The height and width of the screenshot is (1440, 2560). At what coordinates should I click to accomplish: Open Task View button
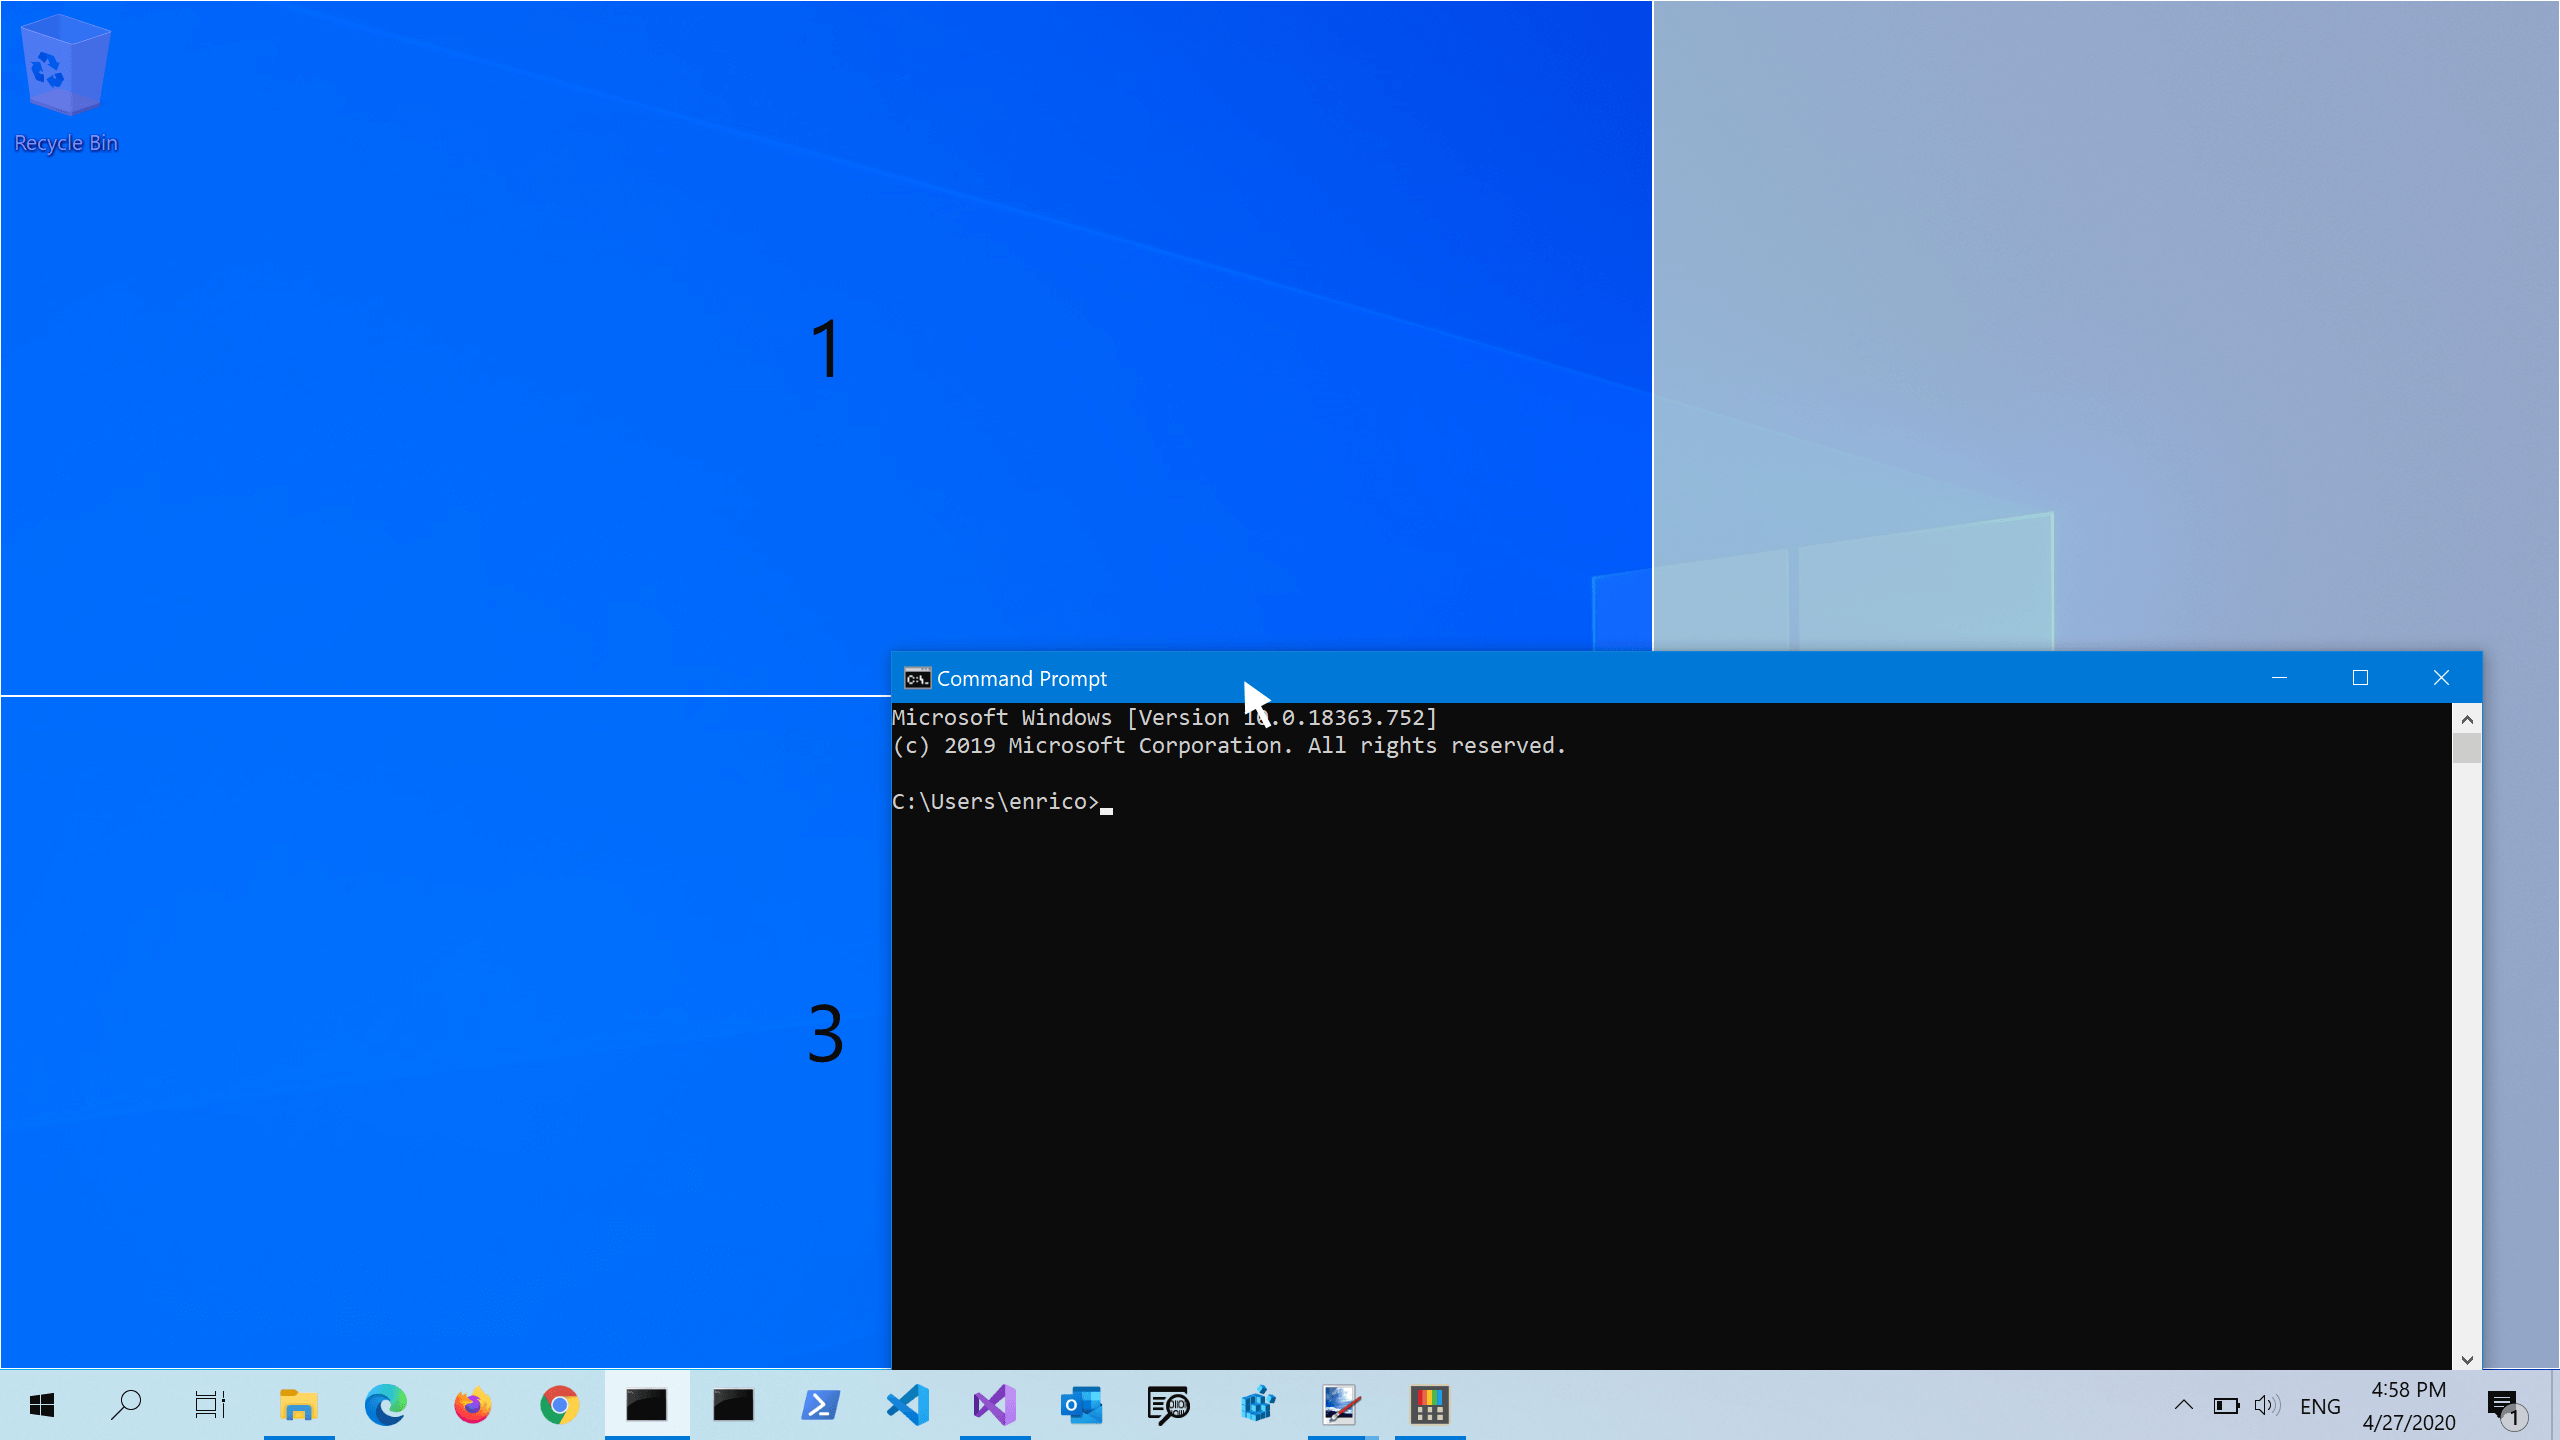(x=211, y=1405)
